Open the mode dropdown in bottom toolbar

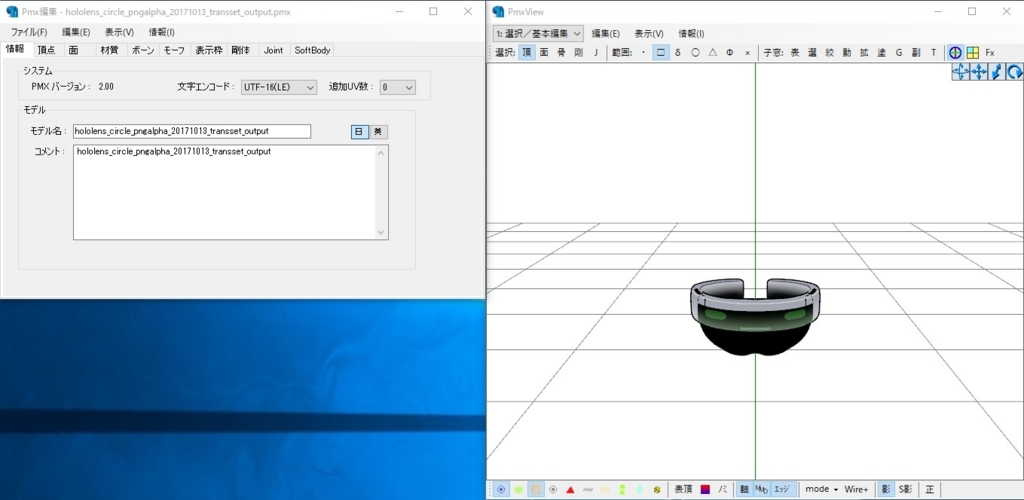coord(822,490)
